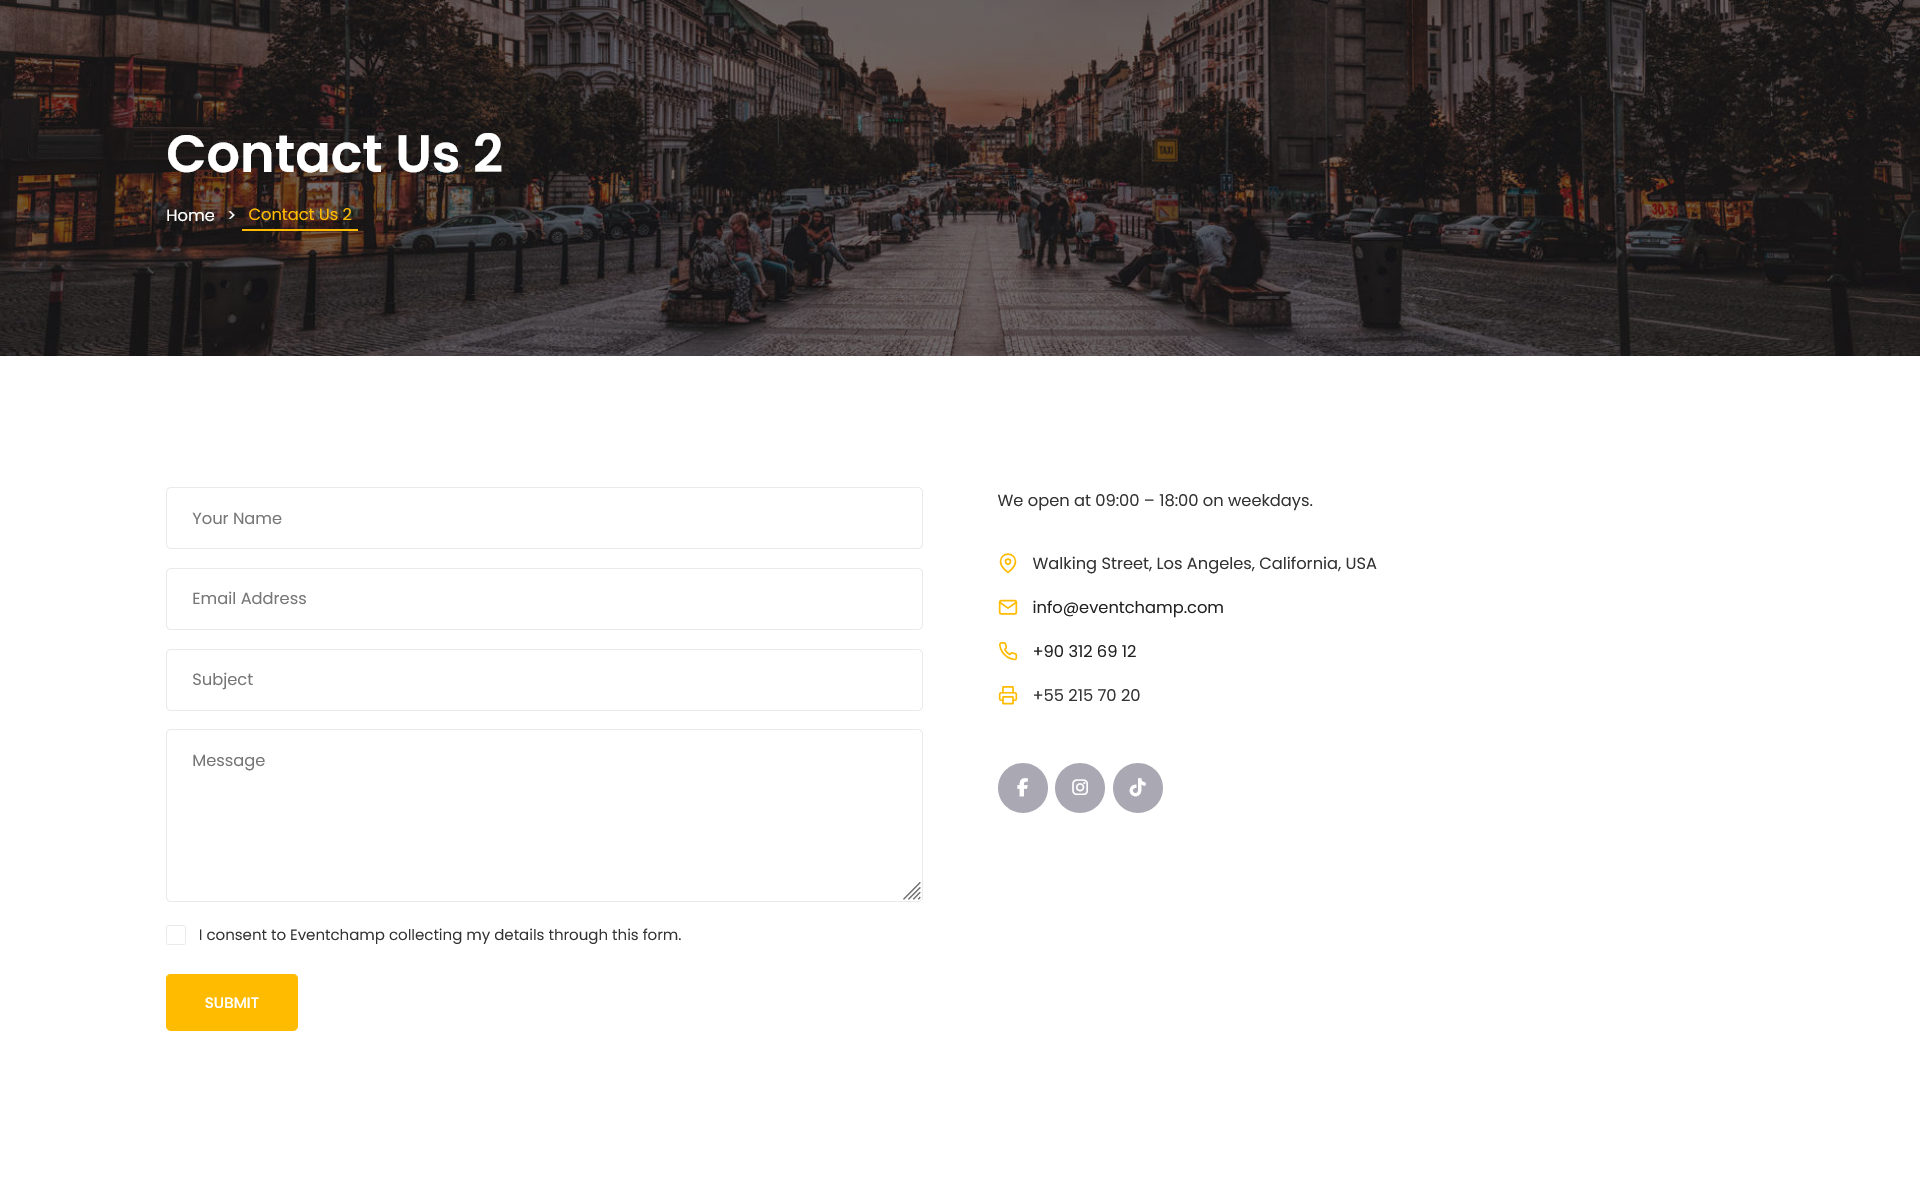This screenshot has width=1920, height=1193.
Task: Click the breadcrumb separator arrow
Action: [231, 215]
